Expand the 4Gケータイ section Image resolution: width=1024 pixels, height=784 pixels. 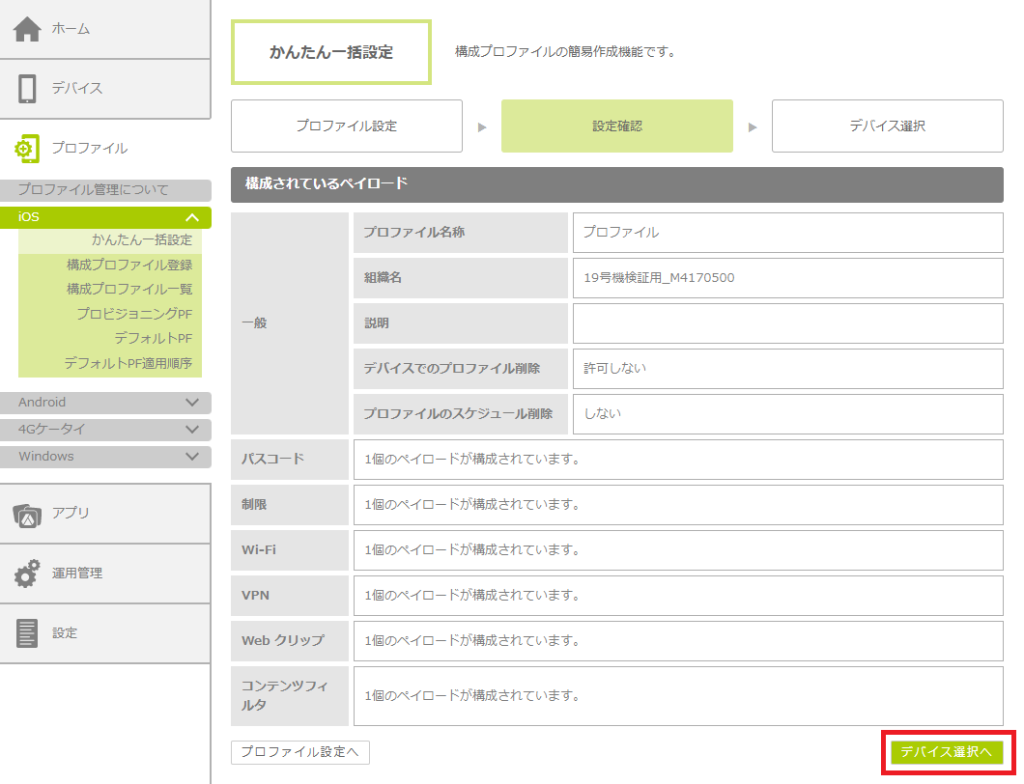pos(192,429)
